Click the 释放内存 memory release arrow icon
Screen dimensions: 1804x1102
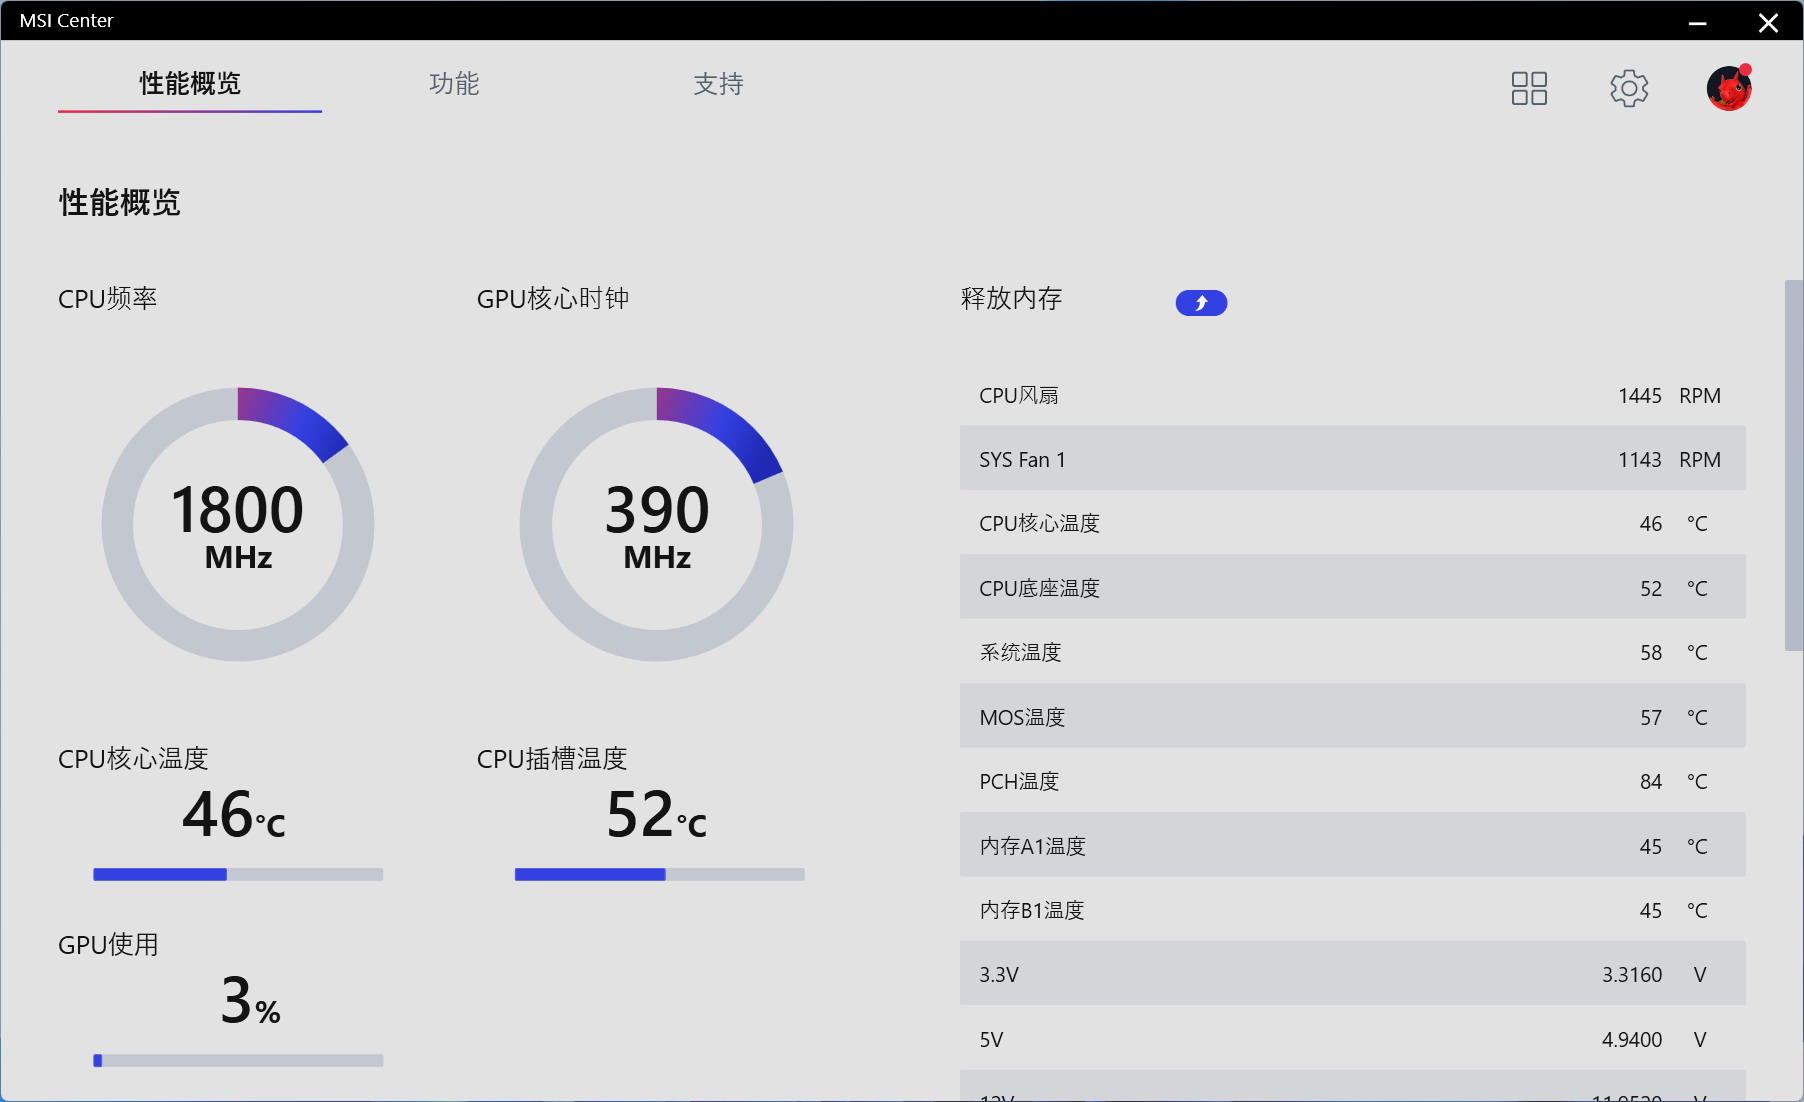pyautogui.click(x=1200, y=302)
